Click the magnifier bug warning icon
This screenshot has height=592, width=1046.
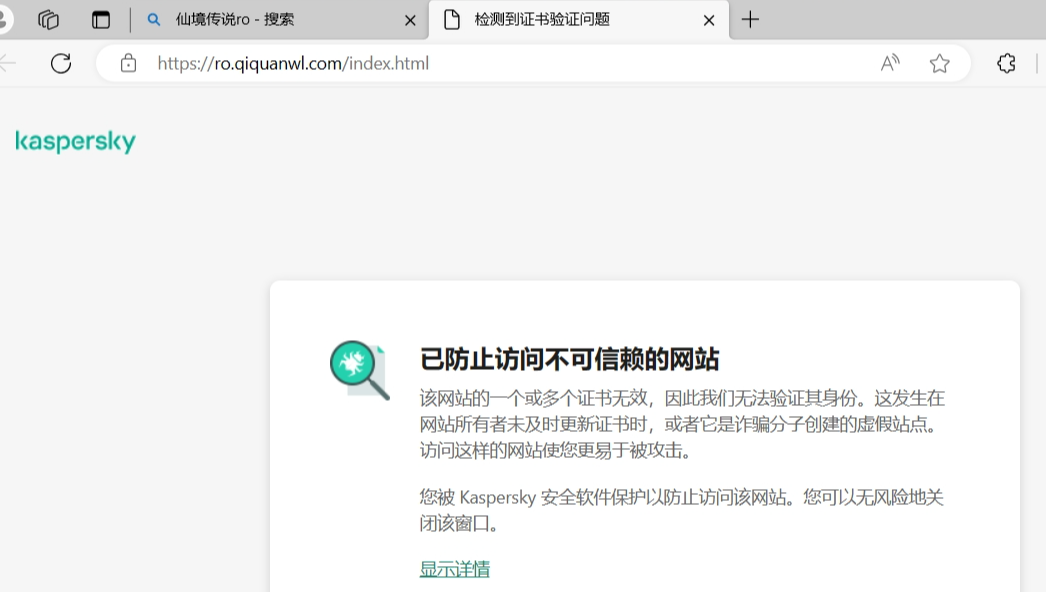pos(360,370)
